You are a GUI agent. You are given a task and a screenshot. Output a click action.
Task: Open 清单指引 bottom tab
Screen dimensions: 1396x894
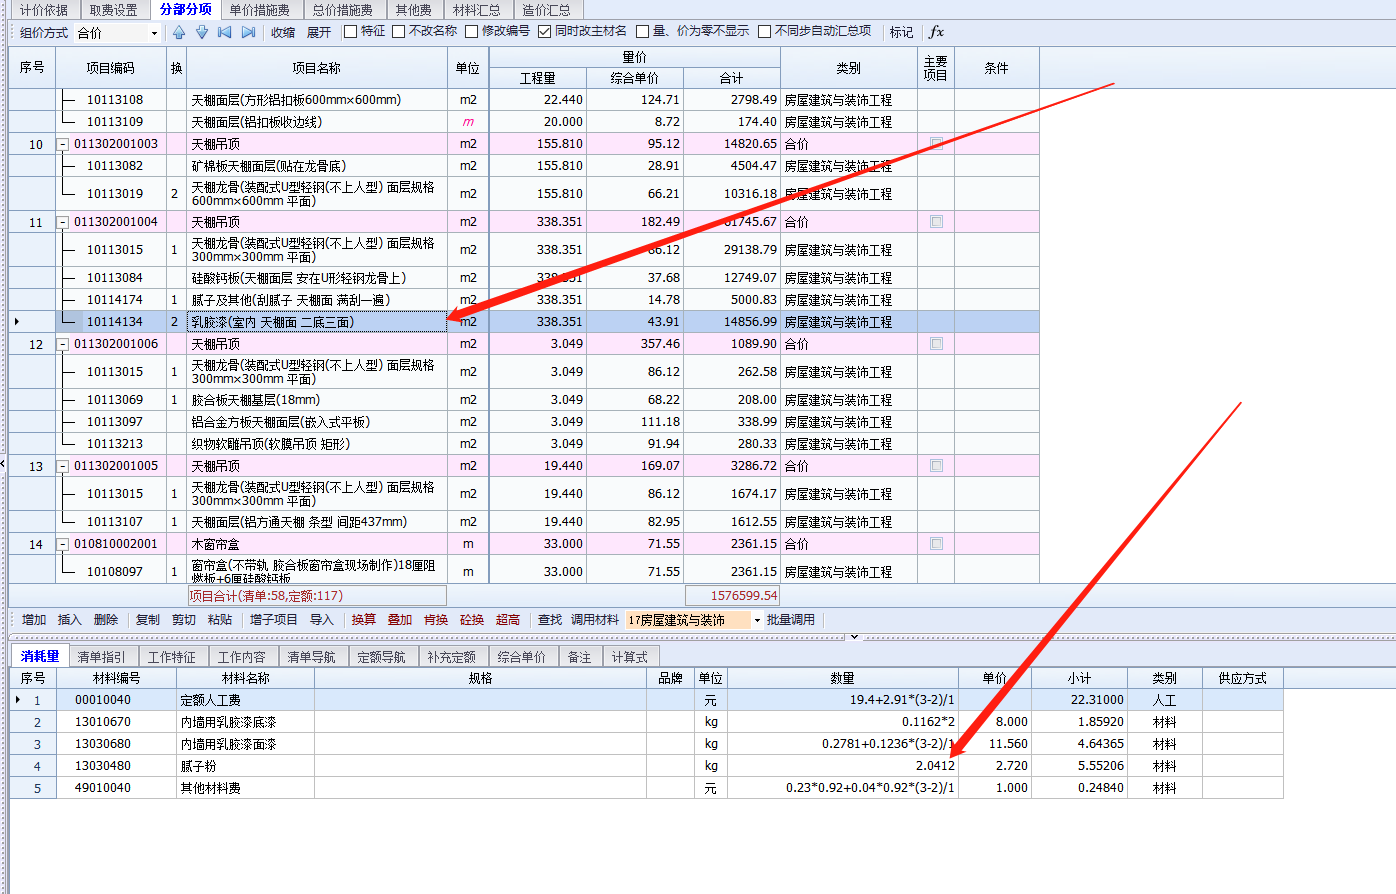click(x=102, y=657)
